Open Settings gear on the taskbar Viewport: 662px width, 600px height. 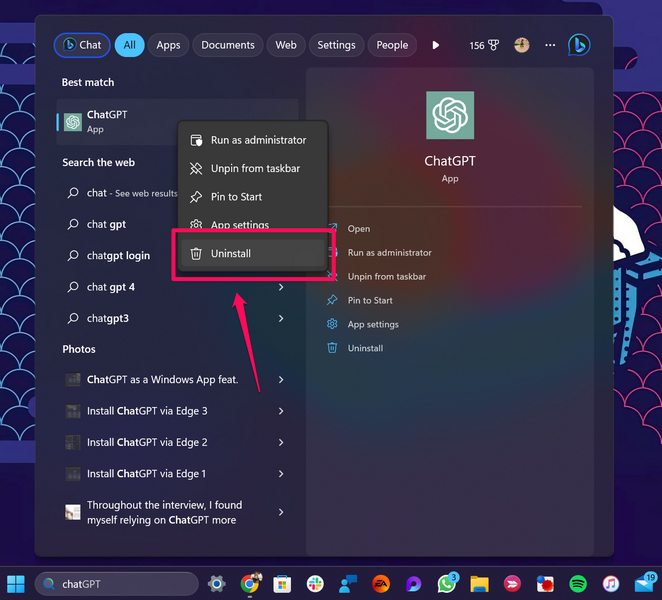pyautogui.click(x=217, y=584)
